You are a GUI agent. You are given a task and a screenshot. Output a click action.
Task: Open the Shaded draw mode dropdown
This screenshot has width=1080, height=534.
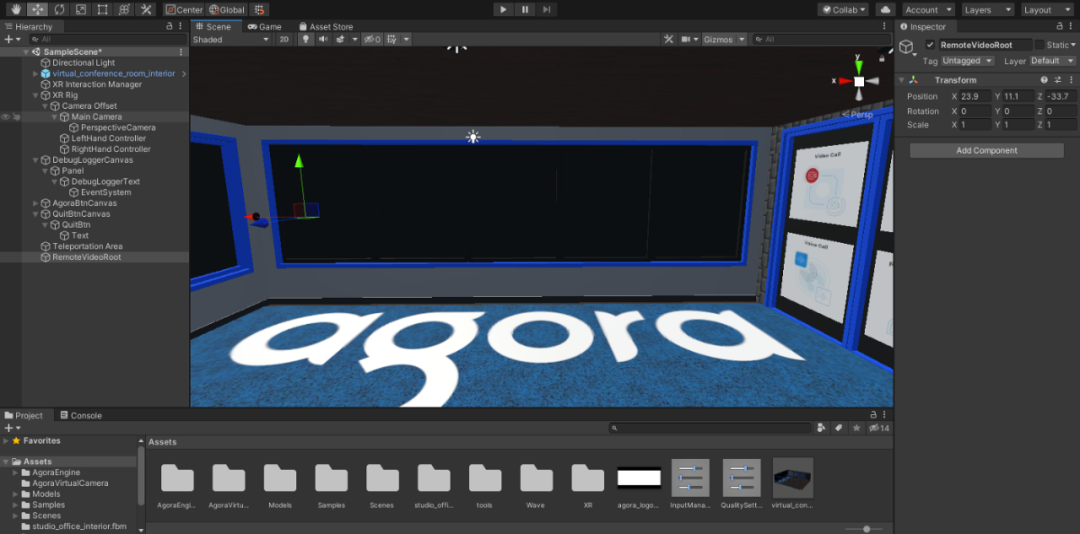231,39
